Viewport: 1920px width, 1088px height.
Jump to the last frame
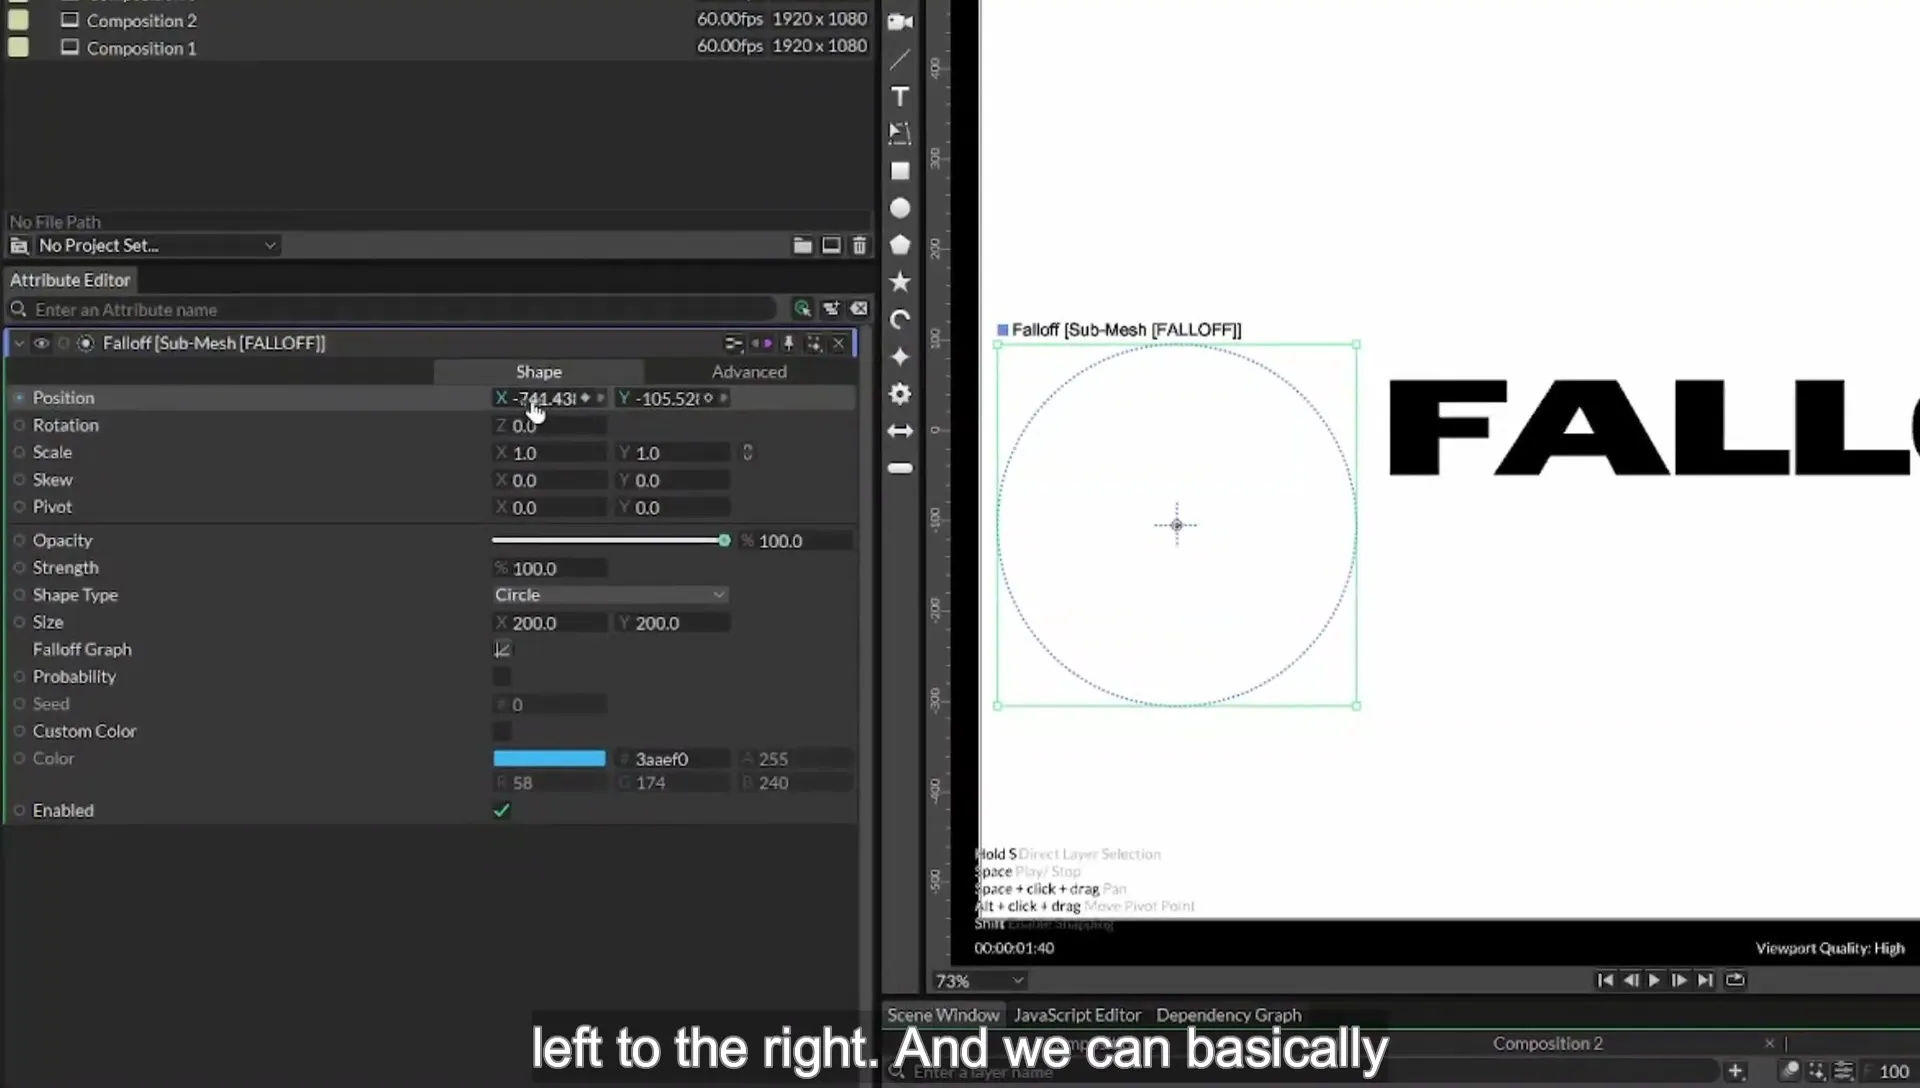pyautogui.click(x=1705, y=980)
